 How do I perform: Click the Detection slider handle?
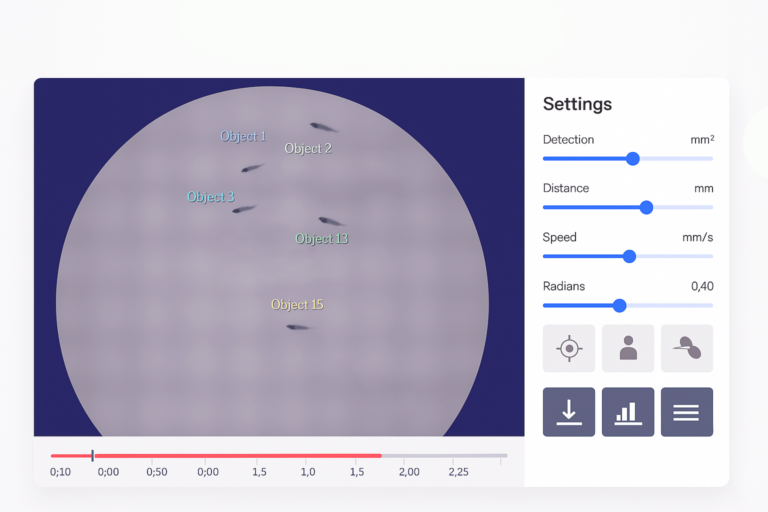[x=633, y=159]
